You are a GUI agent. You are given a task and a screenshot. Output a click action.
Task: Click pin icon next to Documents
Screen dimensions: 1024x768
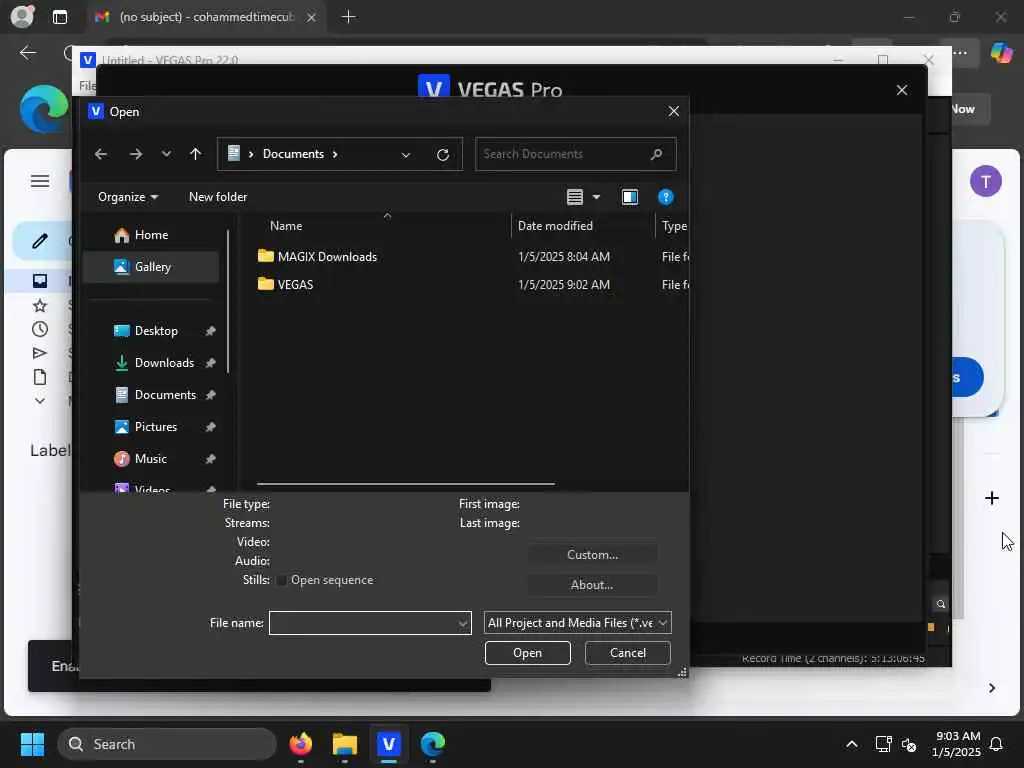[x=210, y=395]
